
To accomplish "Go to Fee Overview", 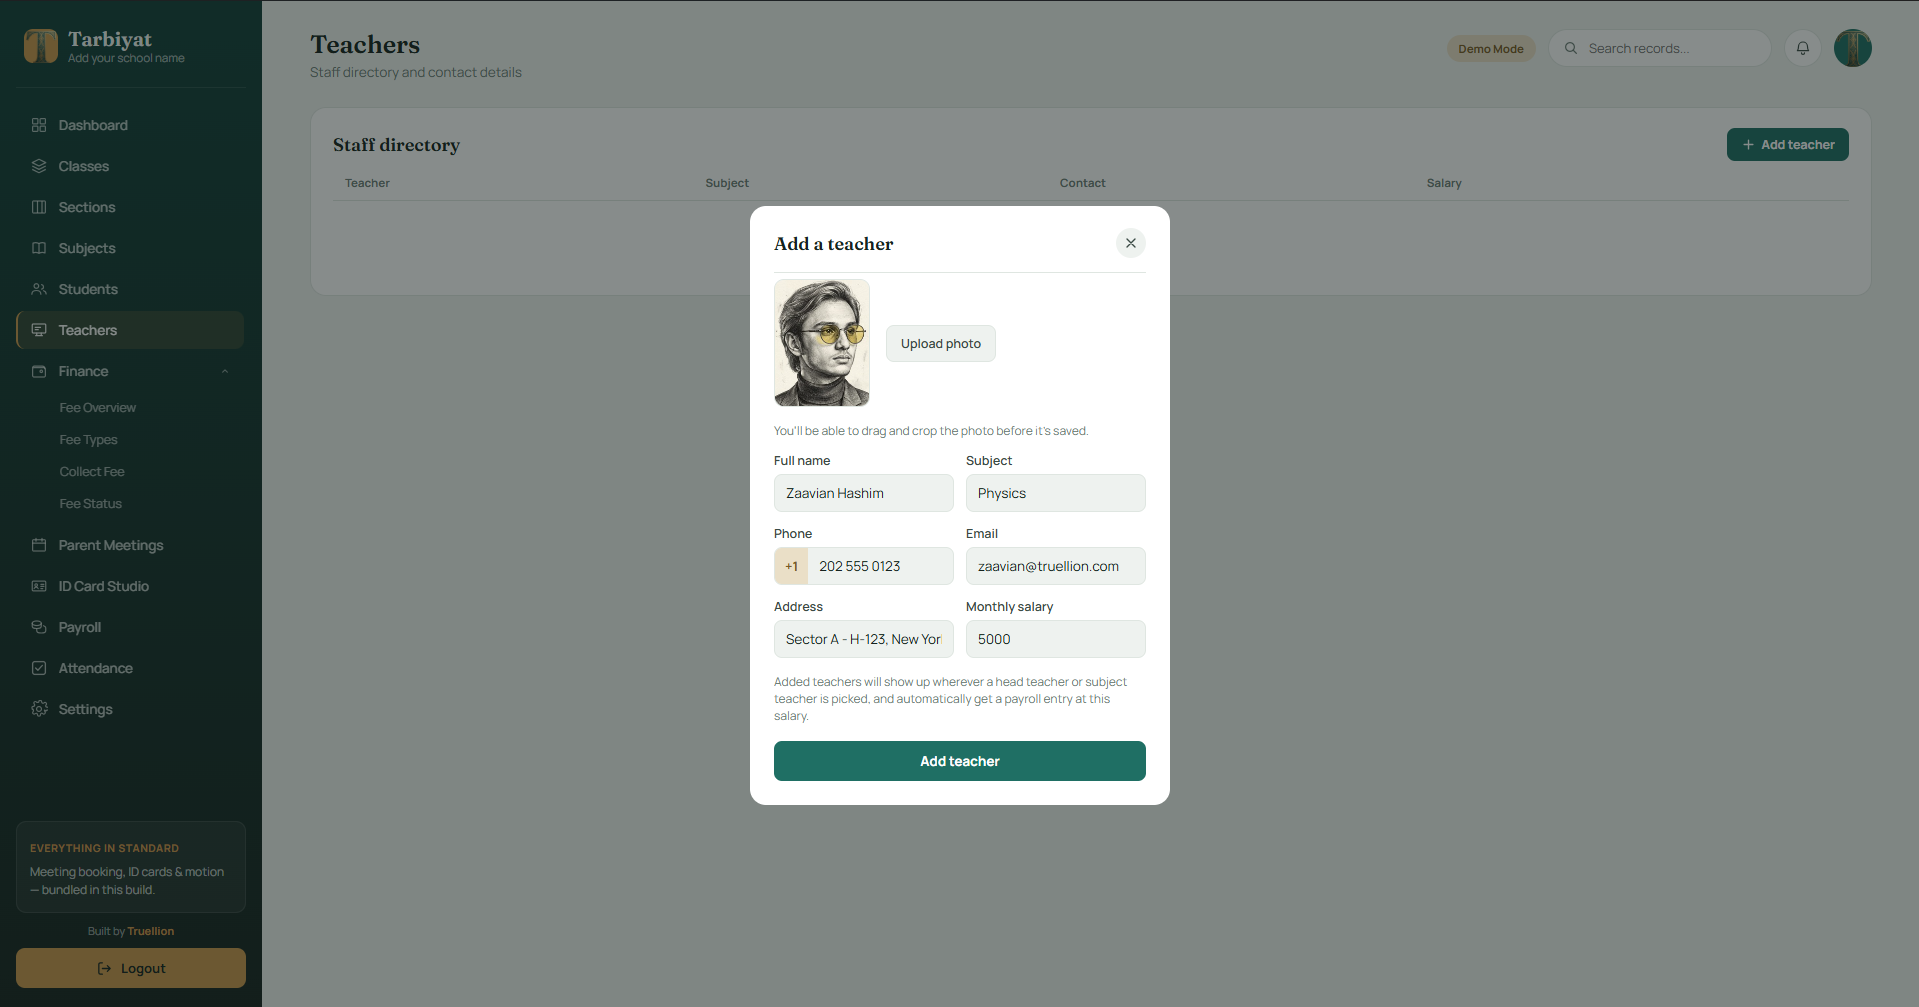I will click(x=97, y=408).
